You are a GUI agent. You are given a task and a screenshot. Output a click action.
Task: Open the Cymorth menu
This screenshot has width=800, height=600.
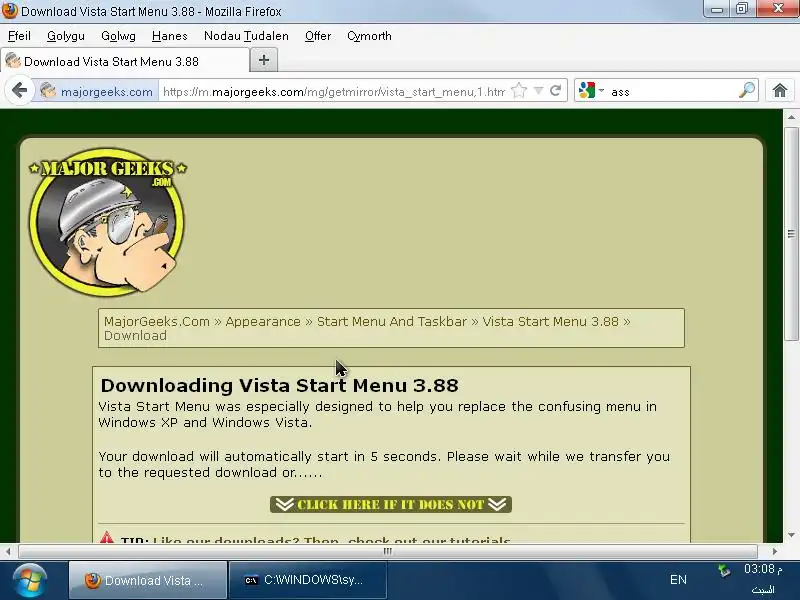tap(369, 36)
